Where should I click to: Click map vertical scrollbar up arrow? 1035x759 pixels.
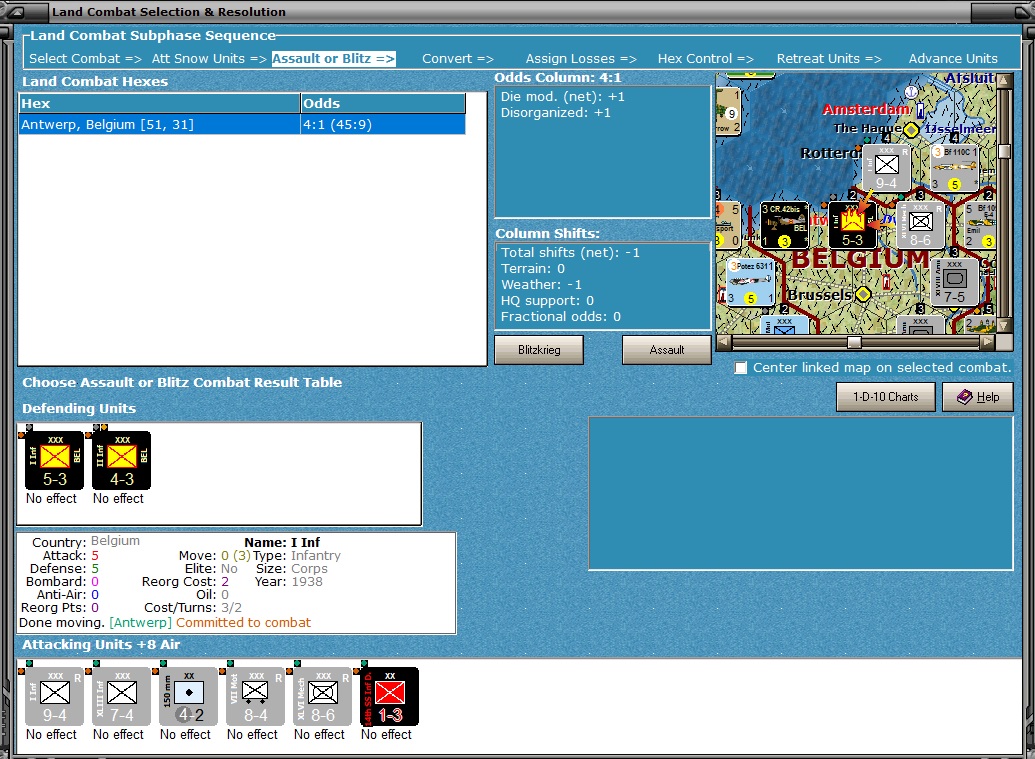click(x=1004, y=80)
